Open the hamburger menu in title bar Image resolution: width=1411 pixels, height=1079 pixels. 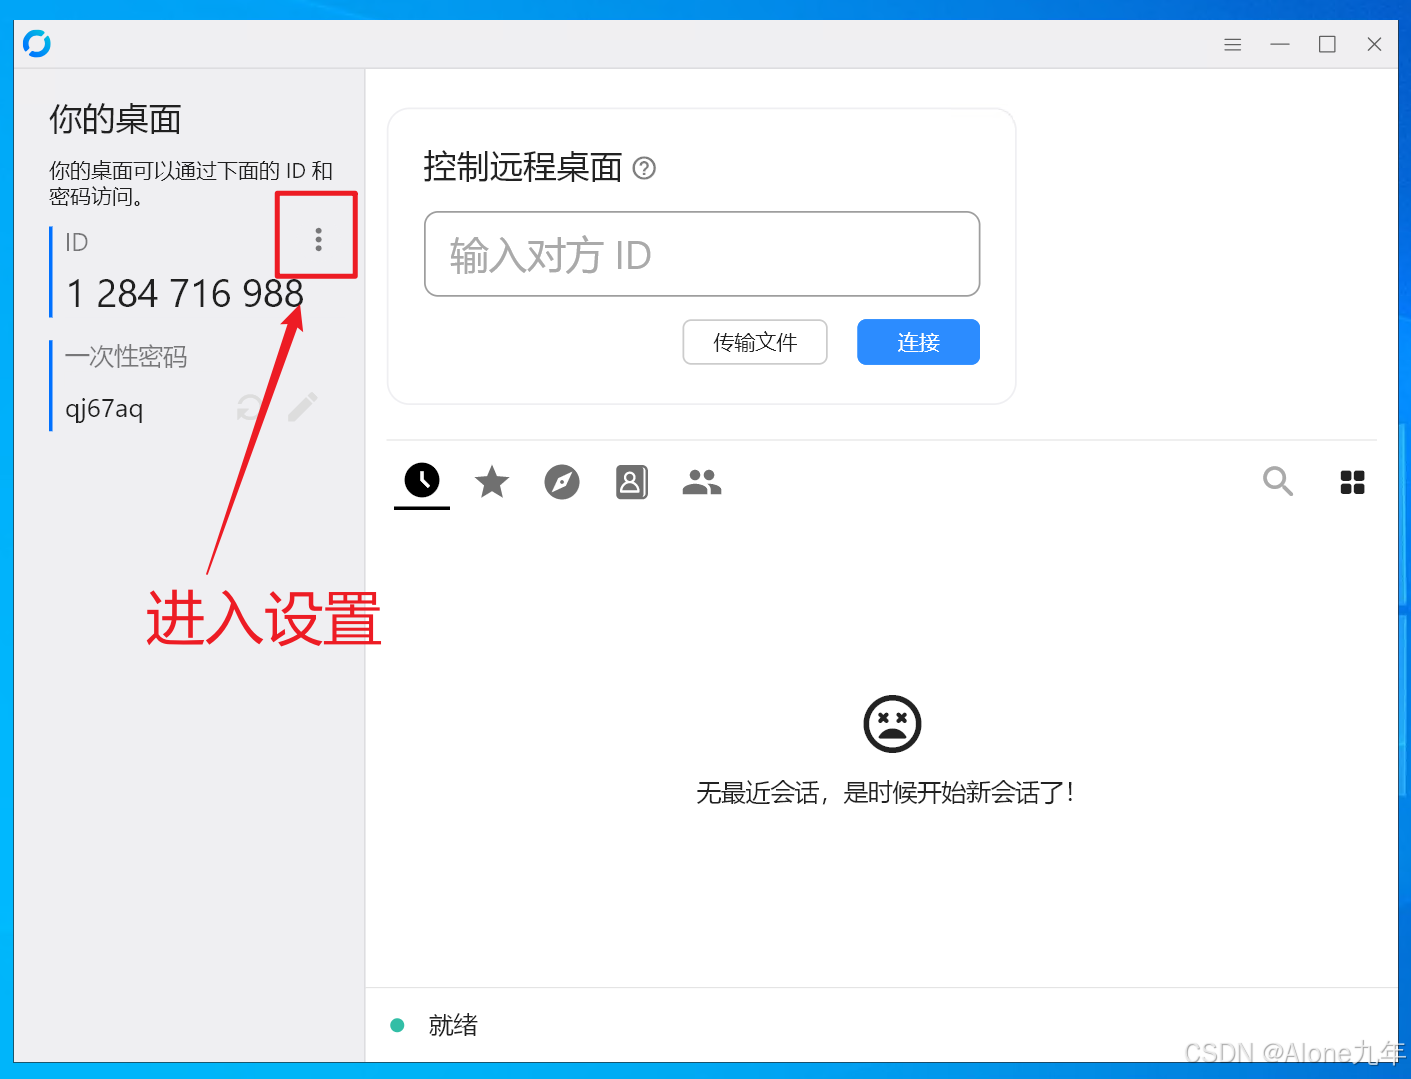1233,44
